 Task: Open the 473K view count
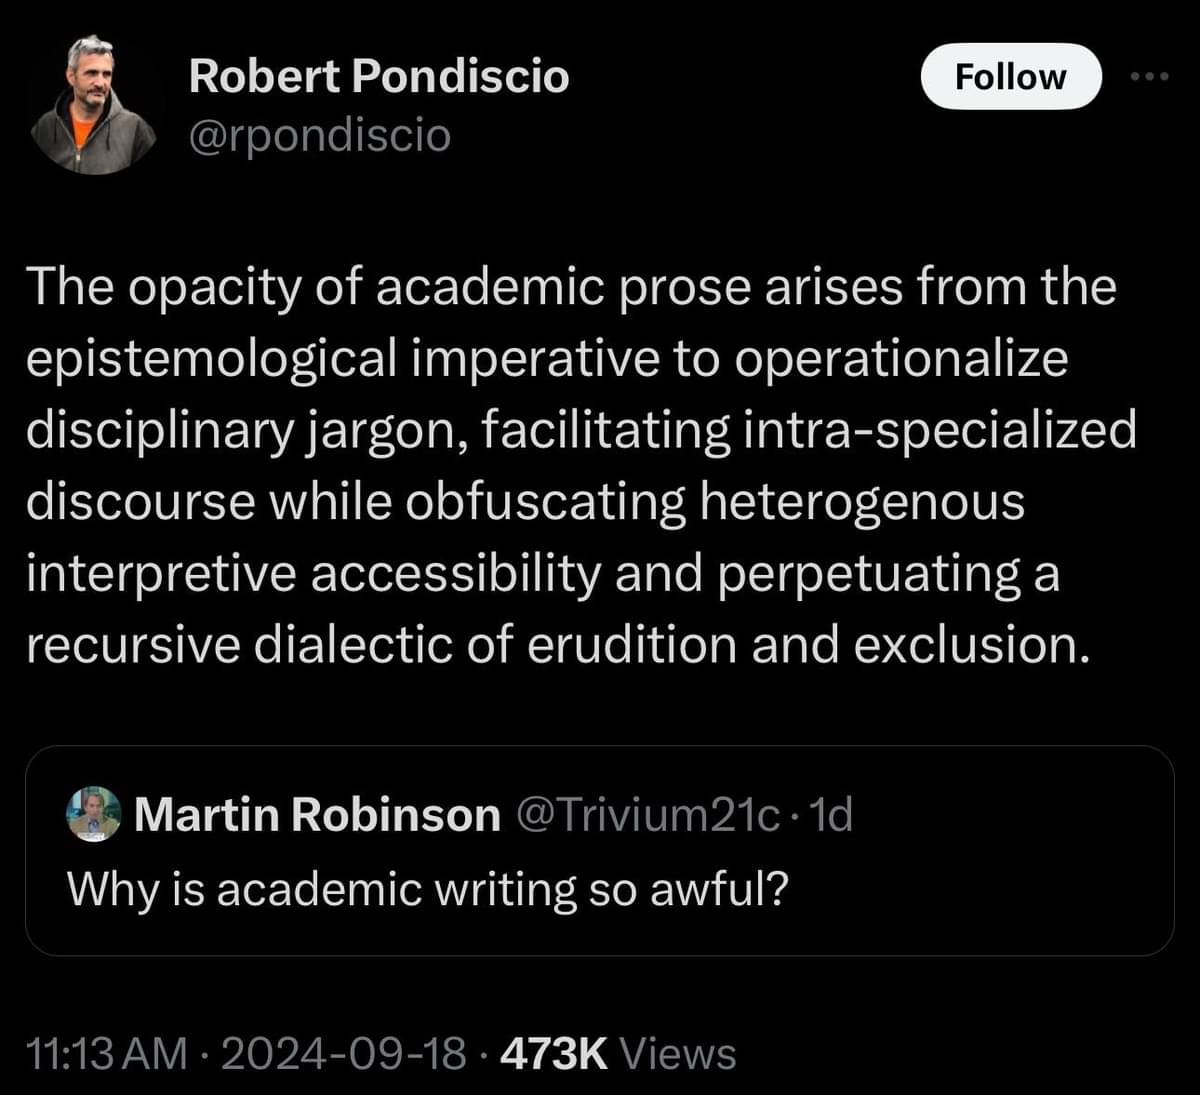[x=554, y=1053]
